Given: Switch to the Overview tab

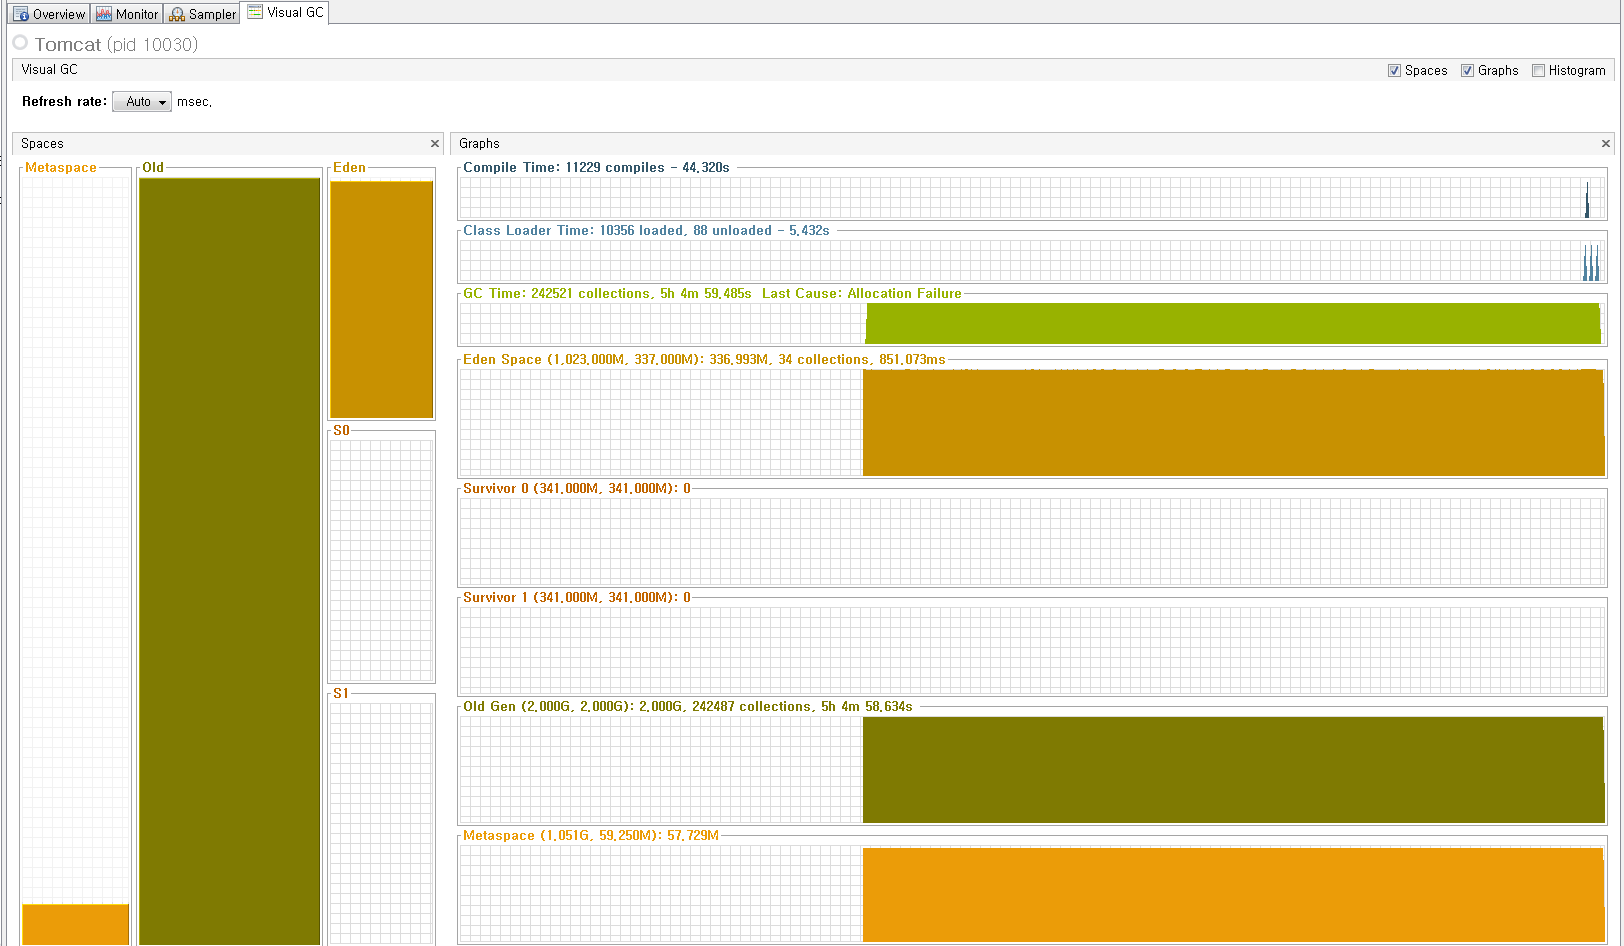Looking at the screenshot, I should pos(50,14).
